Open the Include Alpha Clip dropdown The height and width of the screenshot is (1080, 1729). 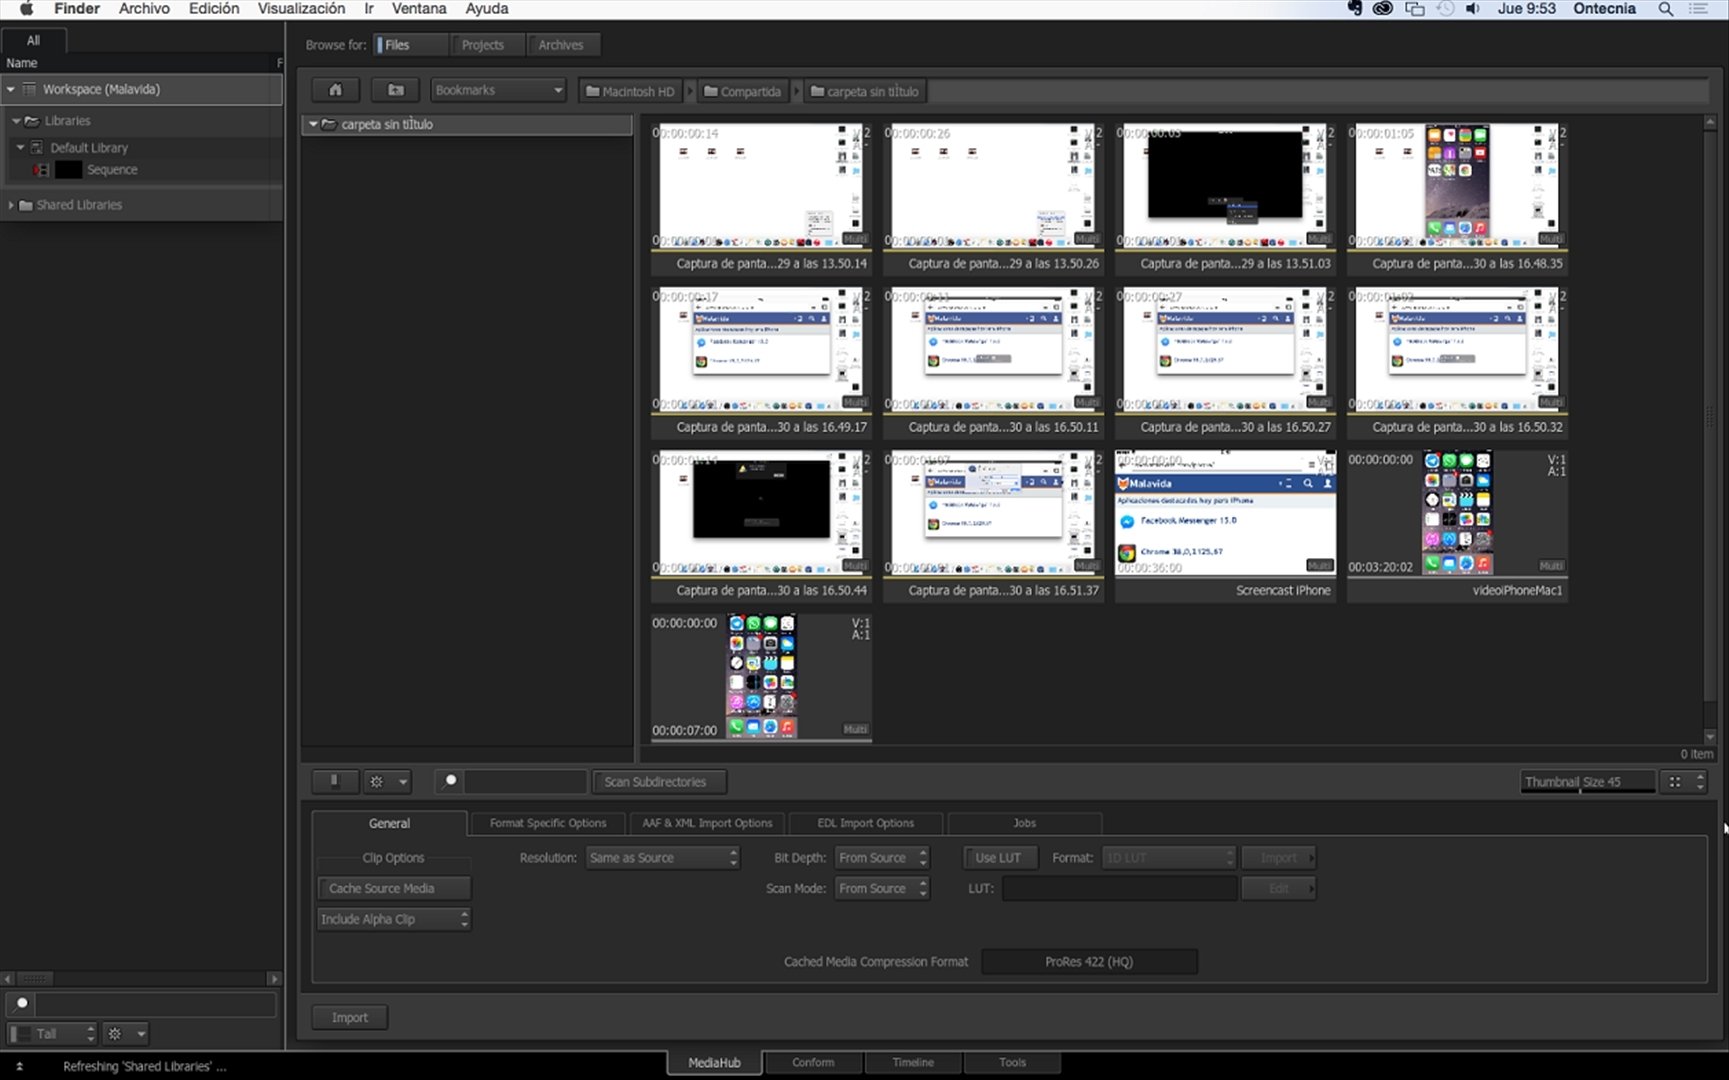click(393, 919)
